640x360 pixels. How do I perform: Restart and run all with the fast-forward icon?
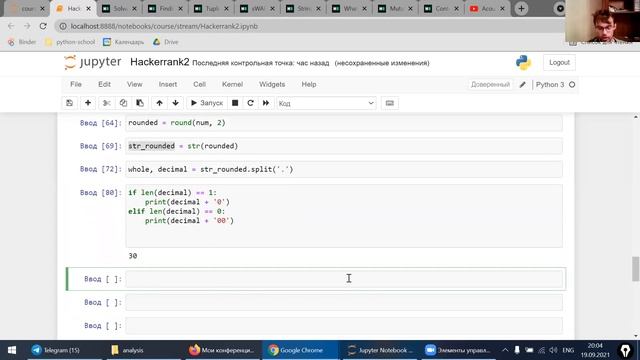266,103
